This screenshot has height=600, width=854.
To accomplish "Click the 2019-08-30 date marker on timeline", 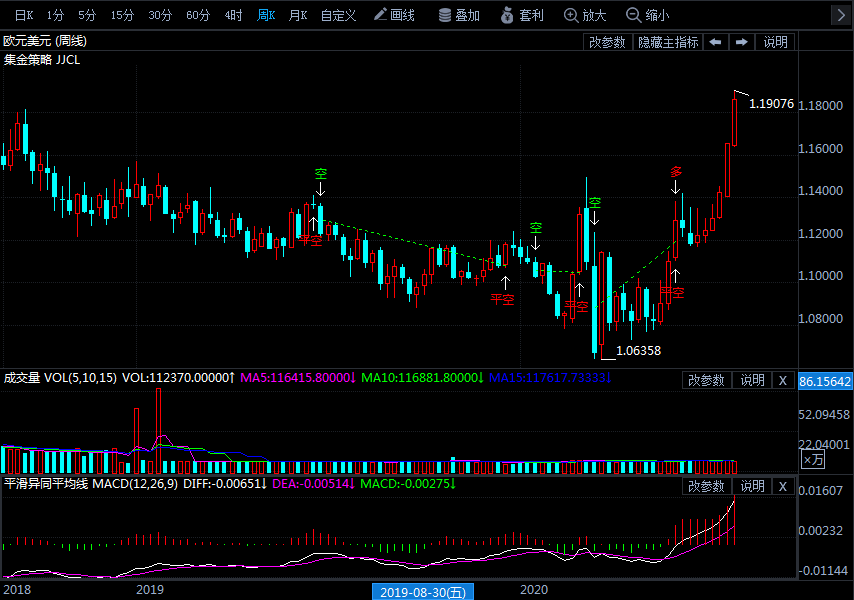I will click(x=423, y=592).
